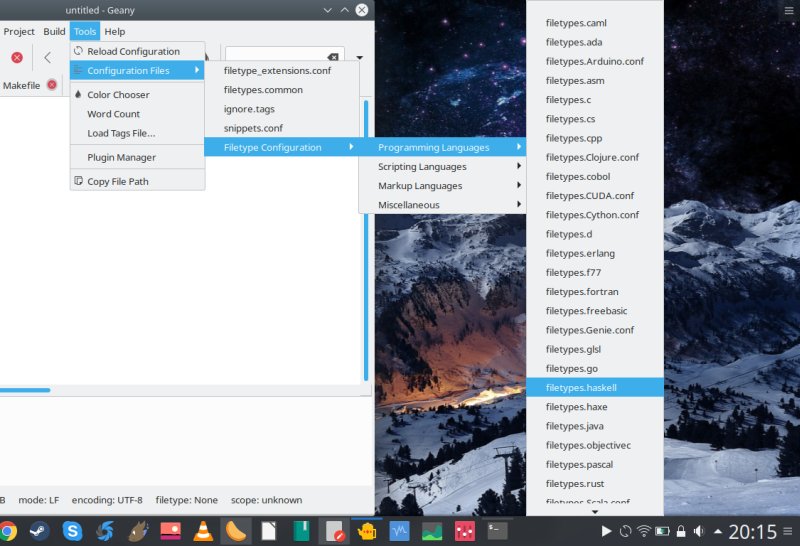Image resolution: width=800 pixels, height=546 pixels.
Task: Open the toolbar overflow dropdown arrow
Action: point(359,58)
